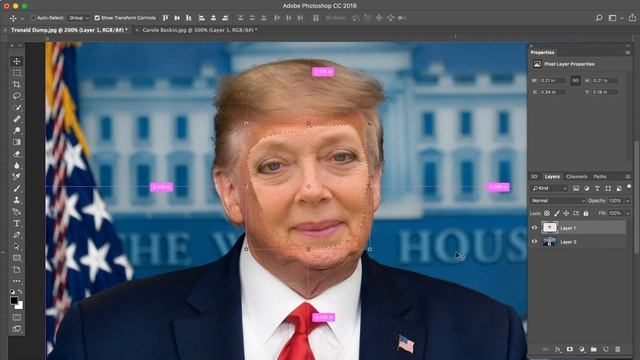Toggle Lock transparent pixels

[547, 213]
